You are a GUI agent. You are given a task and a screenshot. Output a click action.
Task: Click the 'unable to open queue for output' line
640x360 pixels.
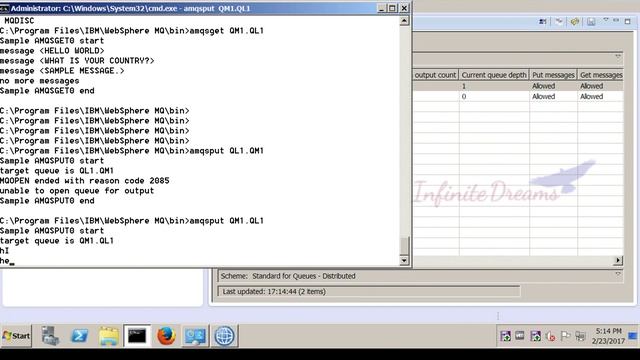click(x=77, y=191)
